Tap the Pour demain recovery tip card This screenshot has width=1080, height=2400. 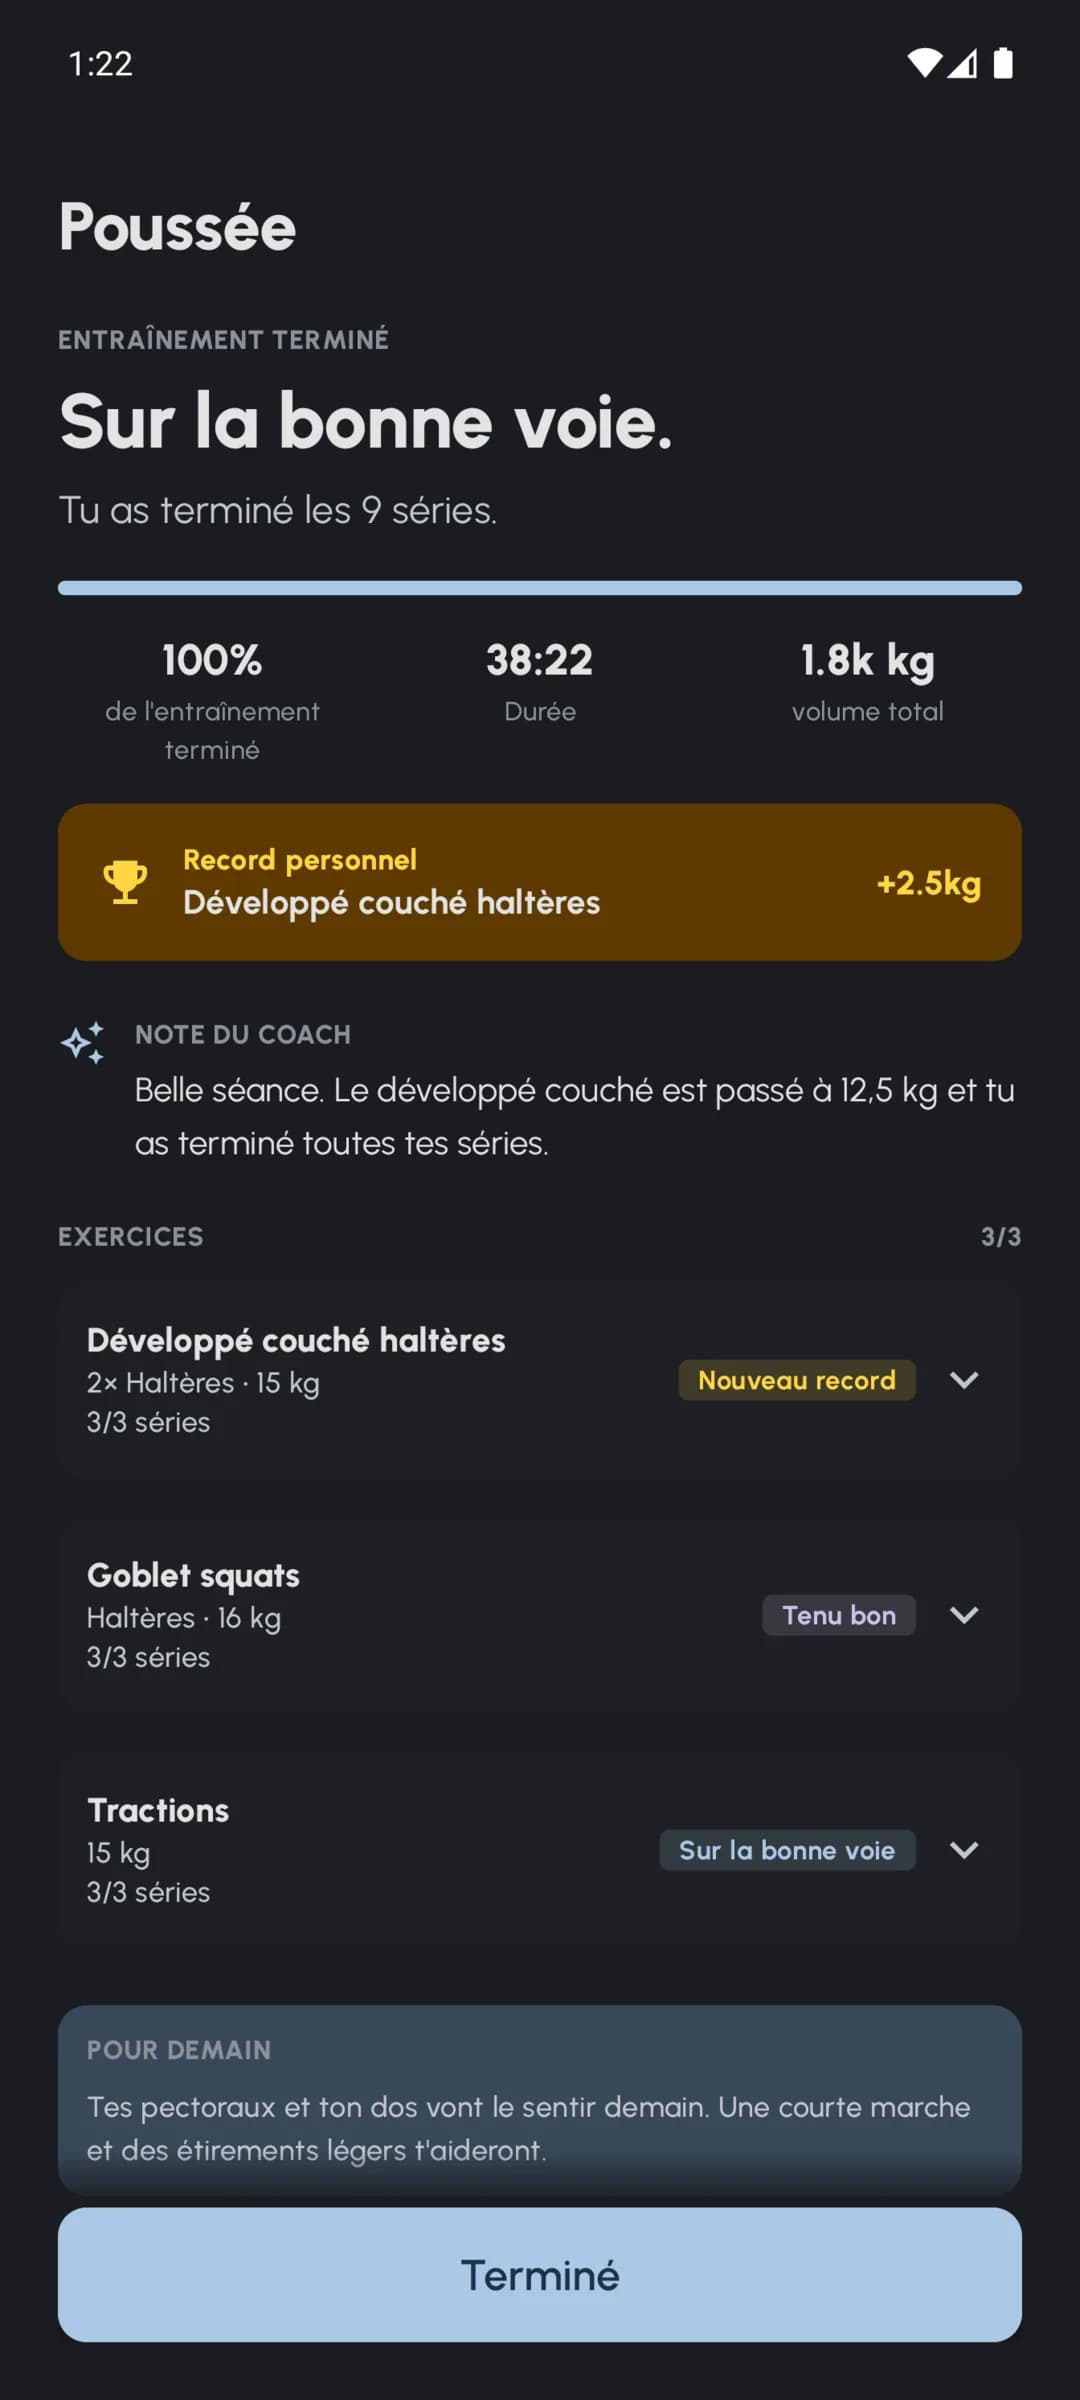[540, 2100]
